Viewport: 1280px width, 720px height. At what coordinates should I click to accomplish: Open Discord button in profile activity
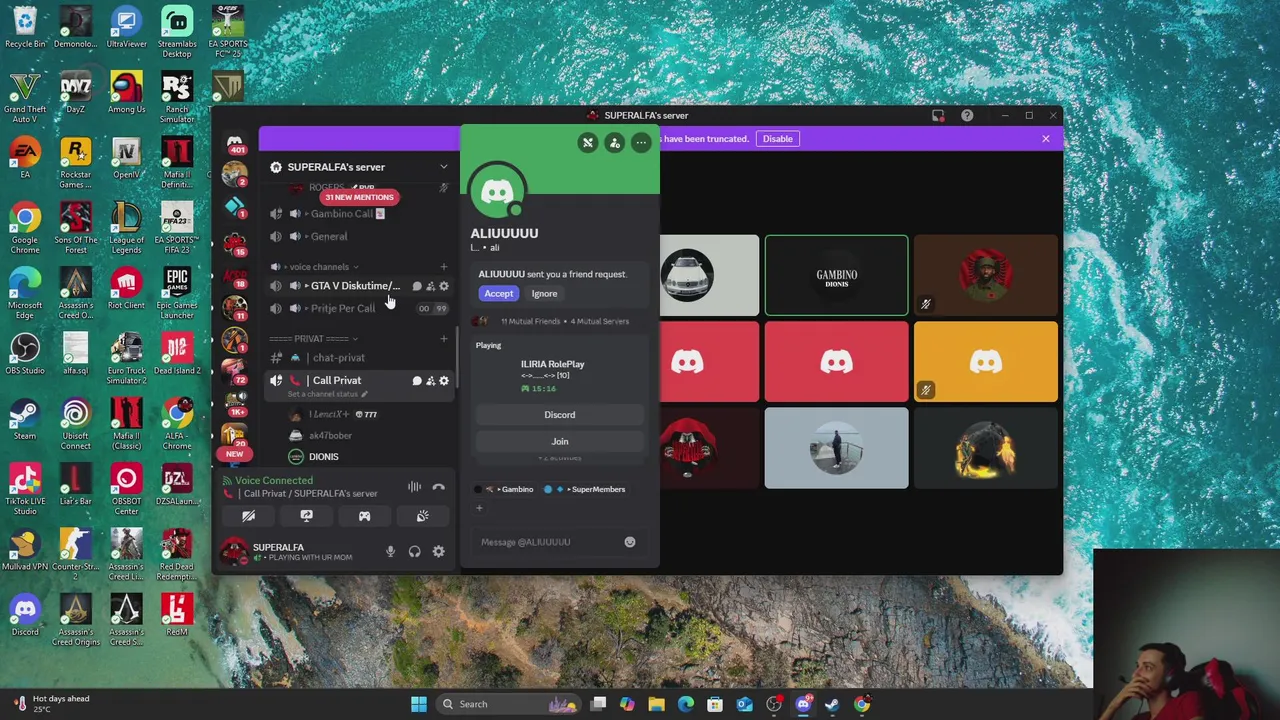[560, 415]
